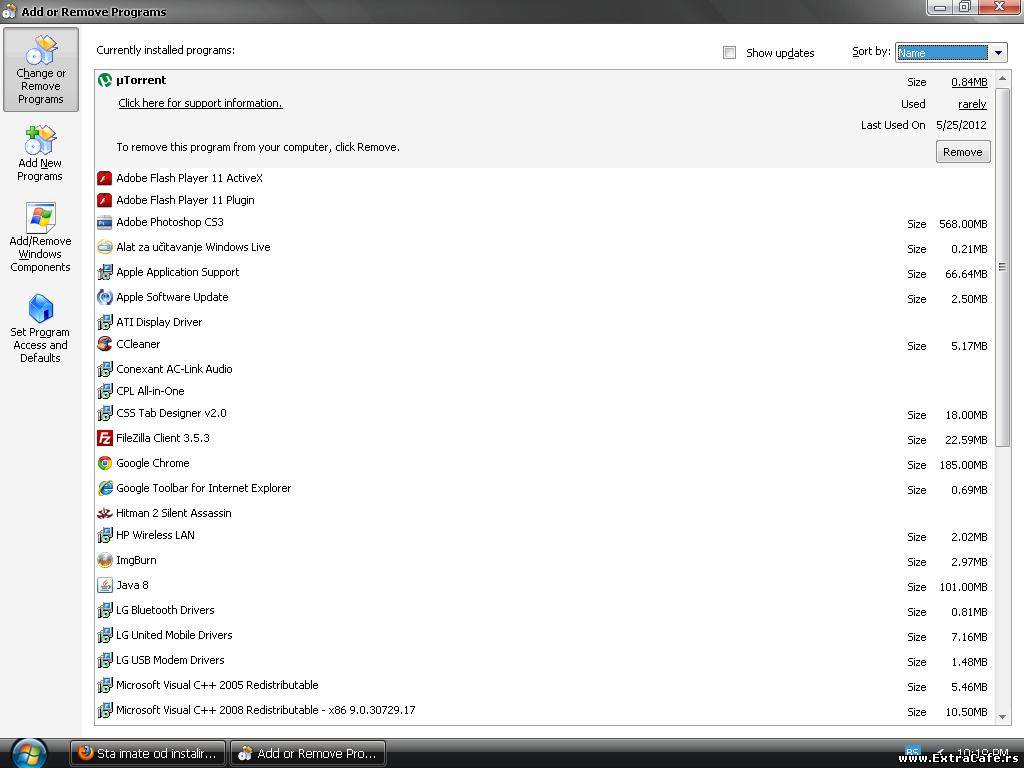
Task: Click the LG United Mobile Drivers icon
Action: pos(104,635)
